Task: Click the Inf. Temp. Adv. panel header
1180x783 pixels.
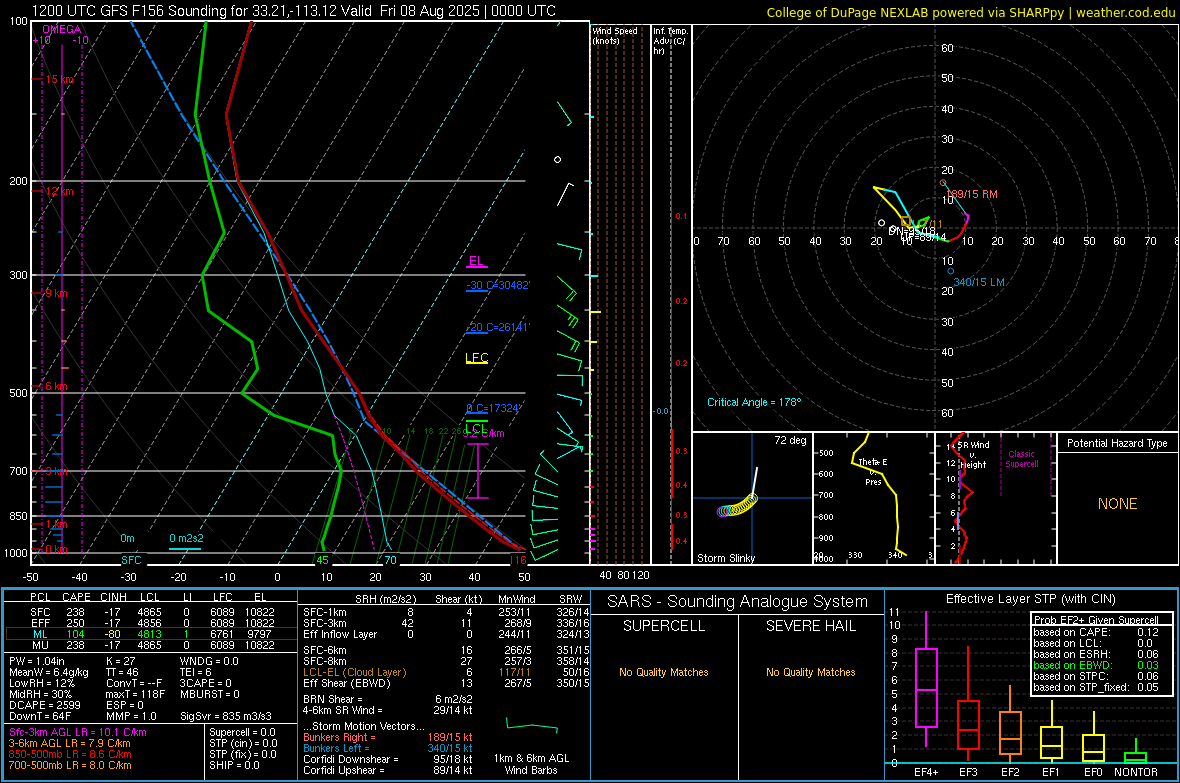Action: click(x=670, y=41)
